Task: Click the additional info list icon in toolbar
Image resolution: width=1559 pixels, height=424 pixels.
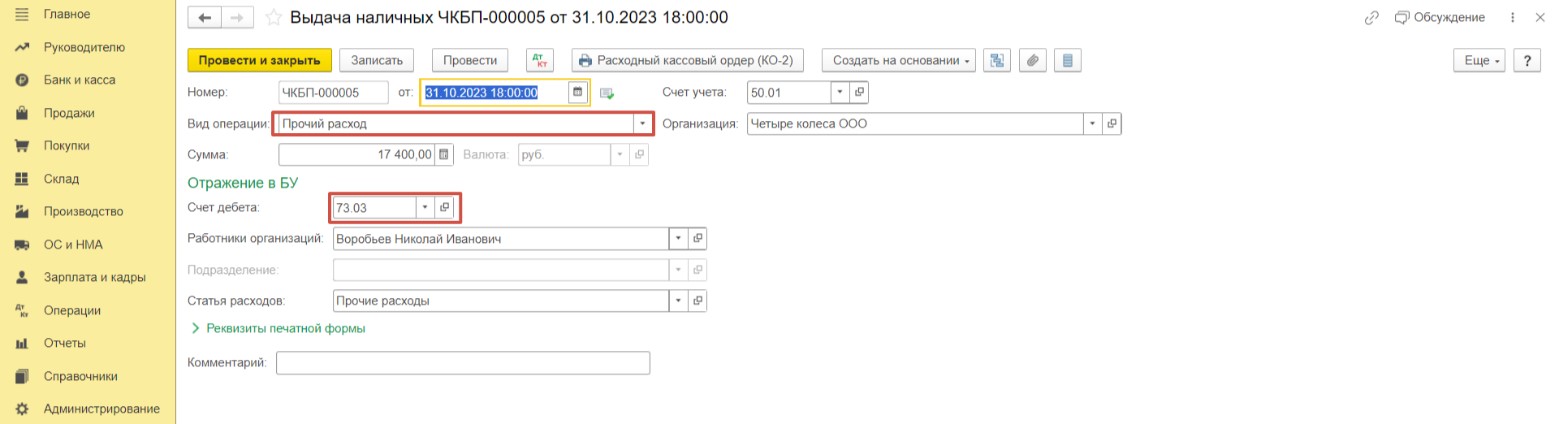Action: (1067, 60)
